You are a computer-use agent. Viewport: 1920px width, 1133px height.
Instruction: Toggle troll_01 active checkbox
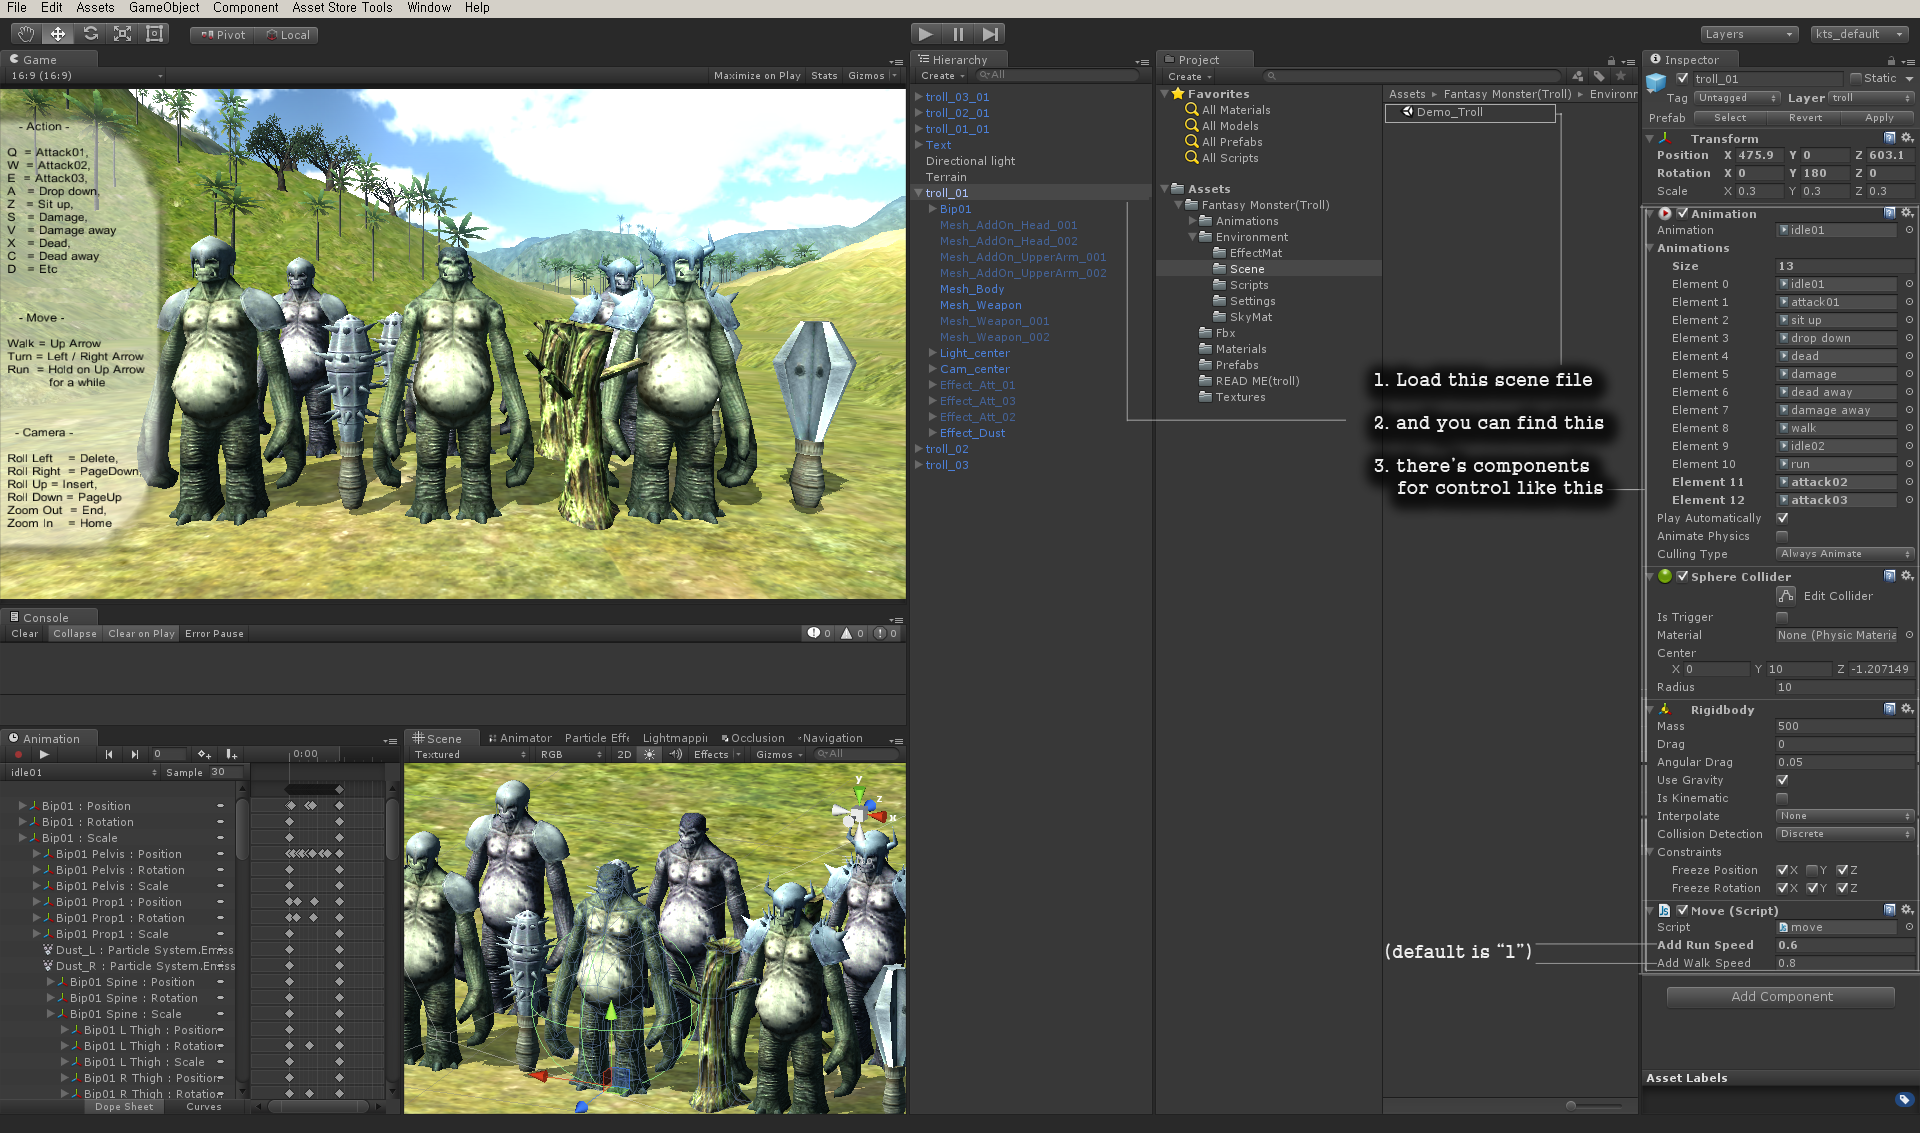1683,78
